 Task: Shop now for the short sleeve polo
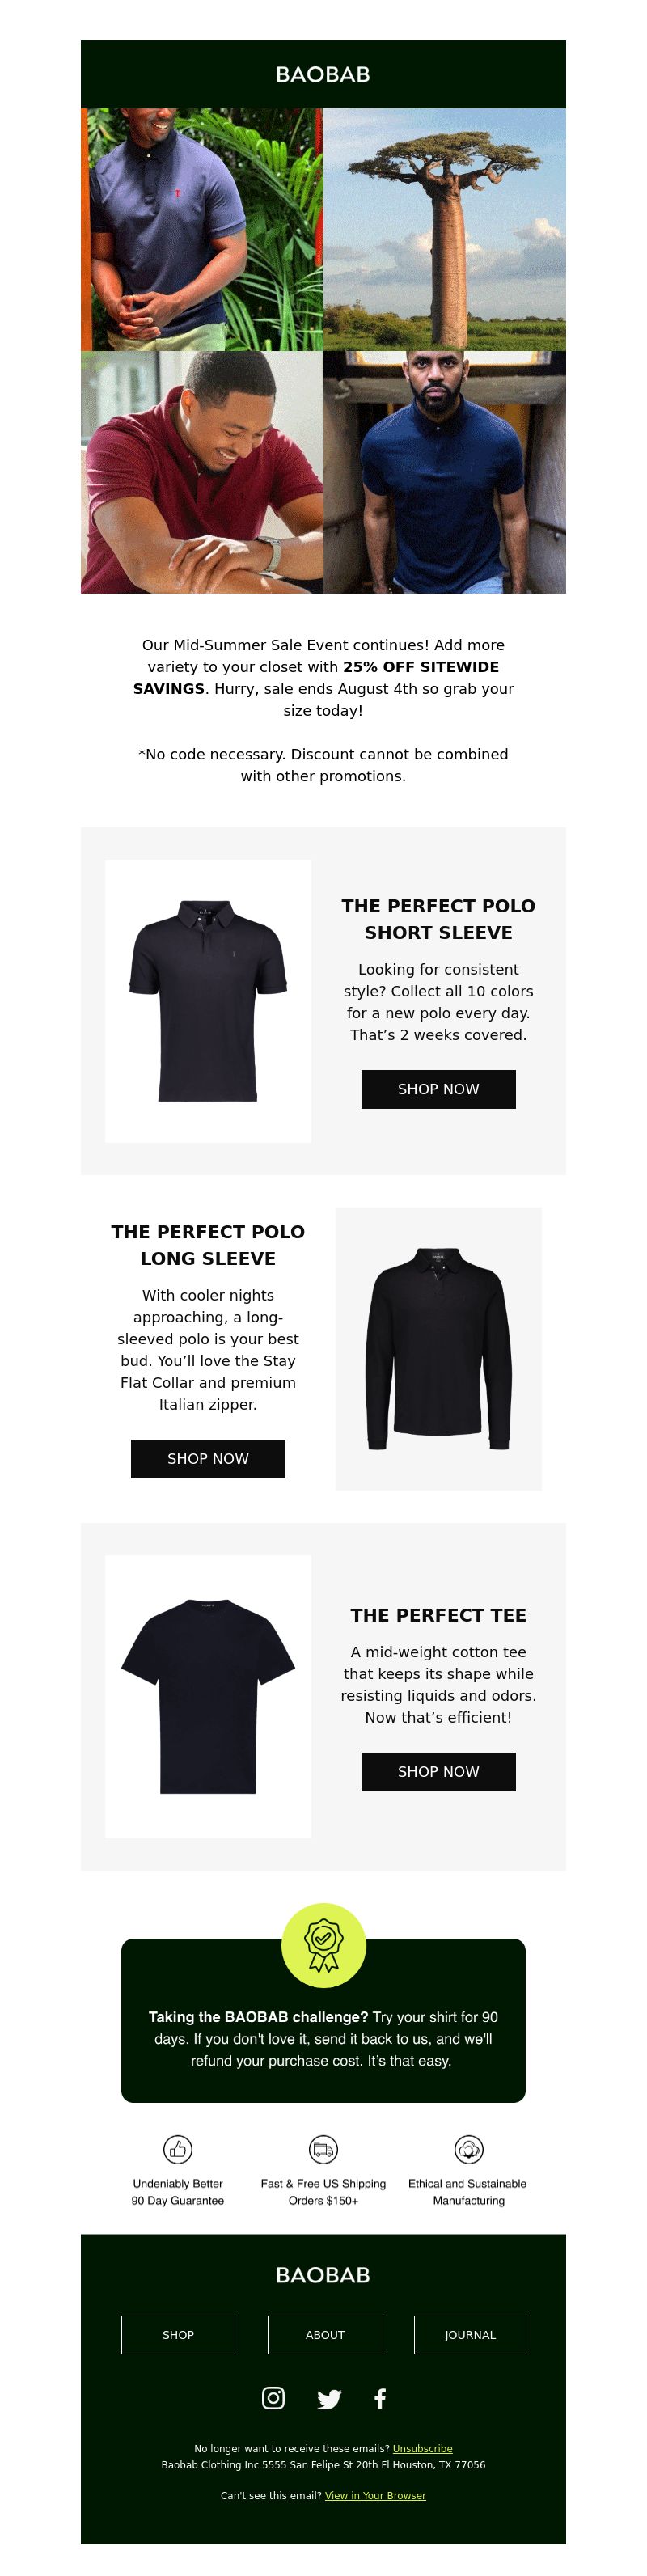[438, 1089]
